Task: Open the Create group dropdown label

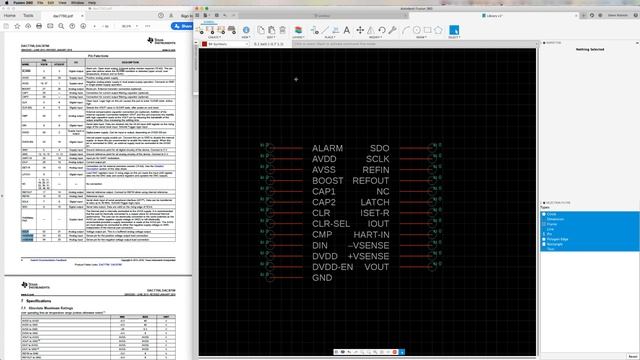Action: 214,37
